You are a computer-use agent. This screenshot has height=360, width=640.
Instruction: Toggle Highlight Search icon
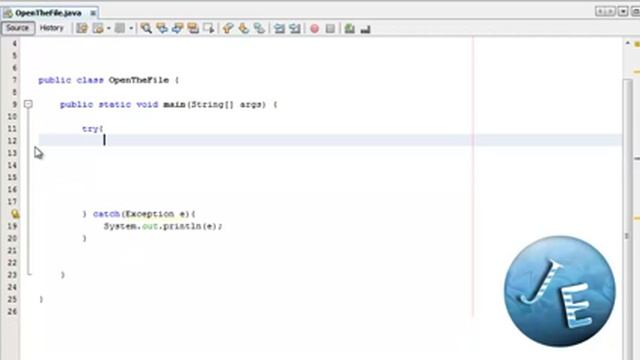pyautogui.click(x=193, y=28)
